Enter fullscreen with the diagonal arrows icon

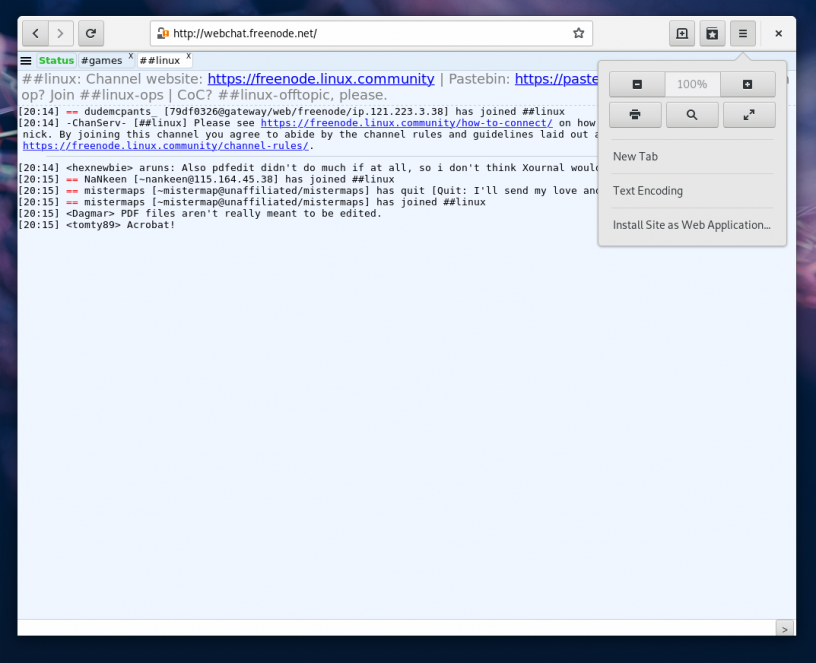748,114
